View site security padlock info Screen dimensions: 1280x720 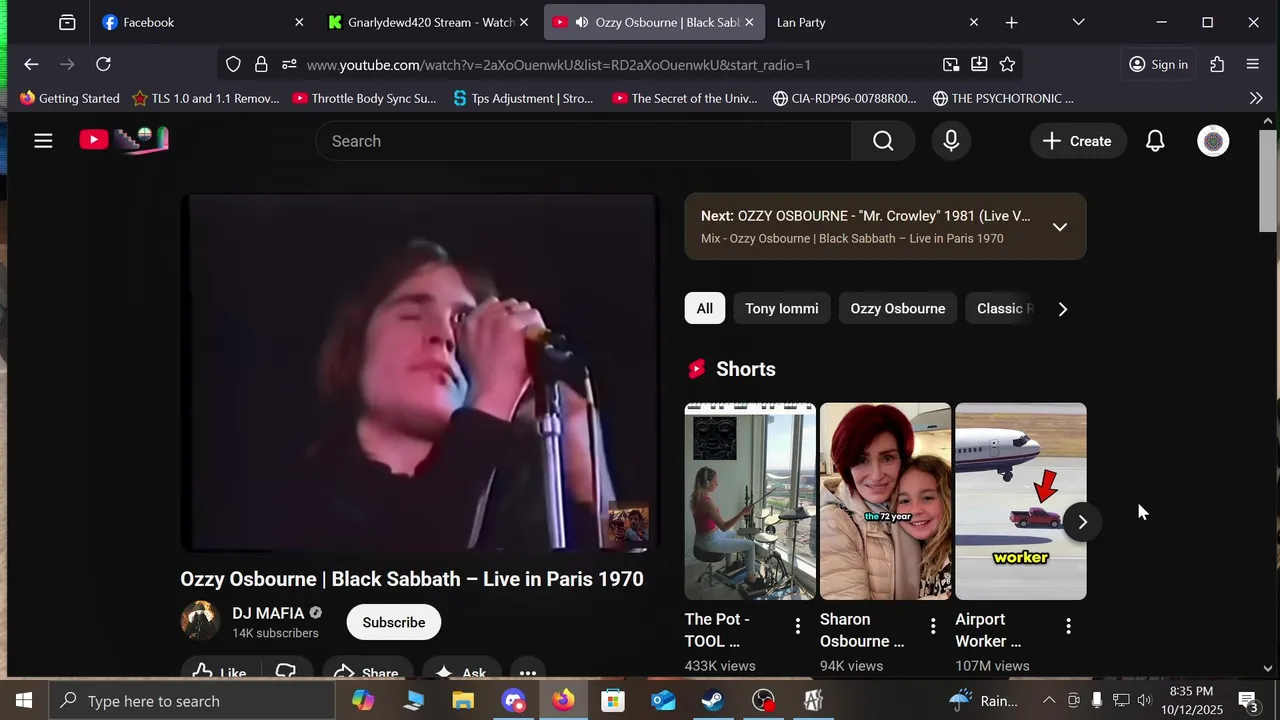coord(261,64)
